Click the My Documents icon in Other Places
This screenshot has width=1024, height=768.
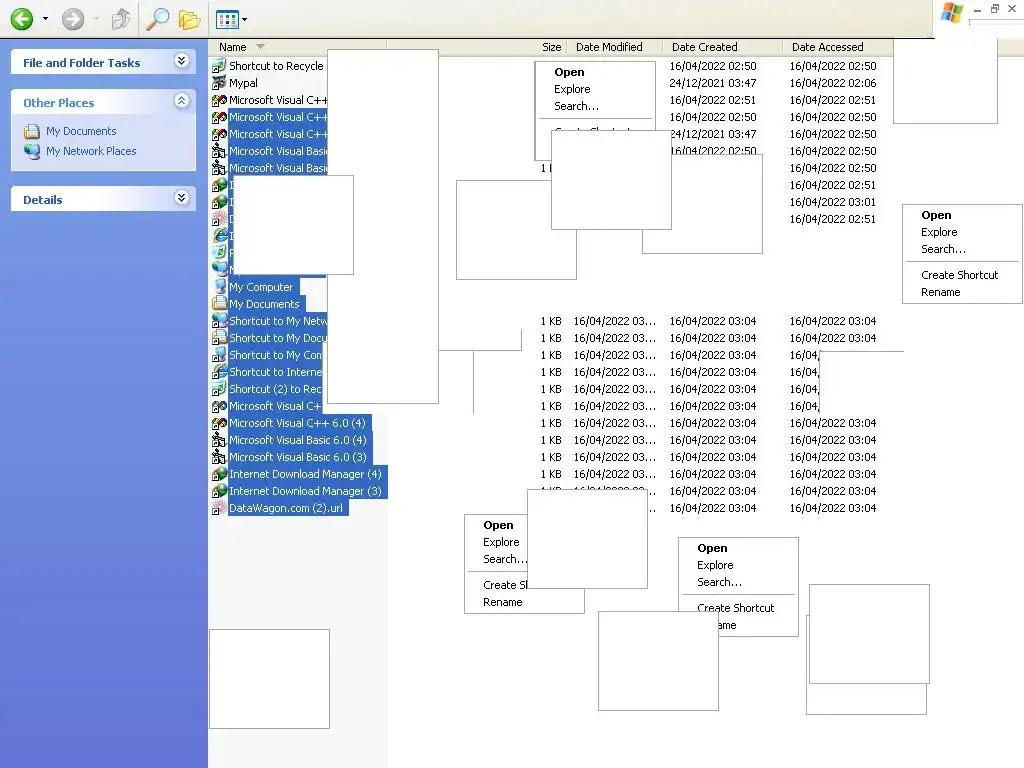(32, 131)
